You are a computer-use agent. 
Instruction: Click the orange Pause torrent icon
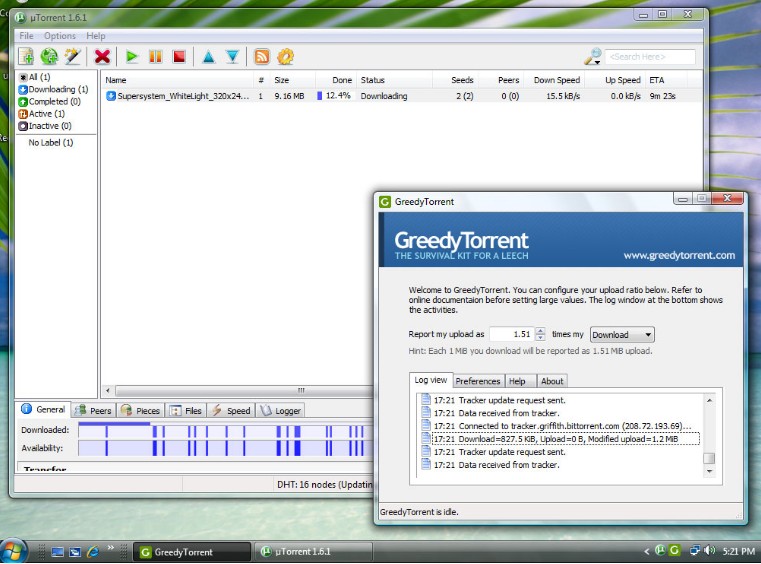point(155,57)
